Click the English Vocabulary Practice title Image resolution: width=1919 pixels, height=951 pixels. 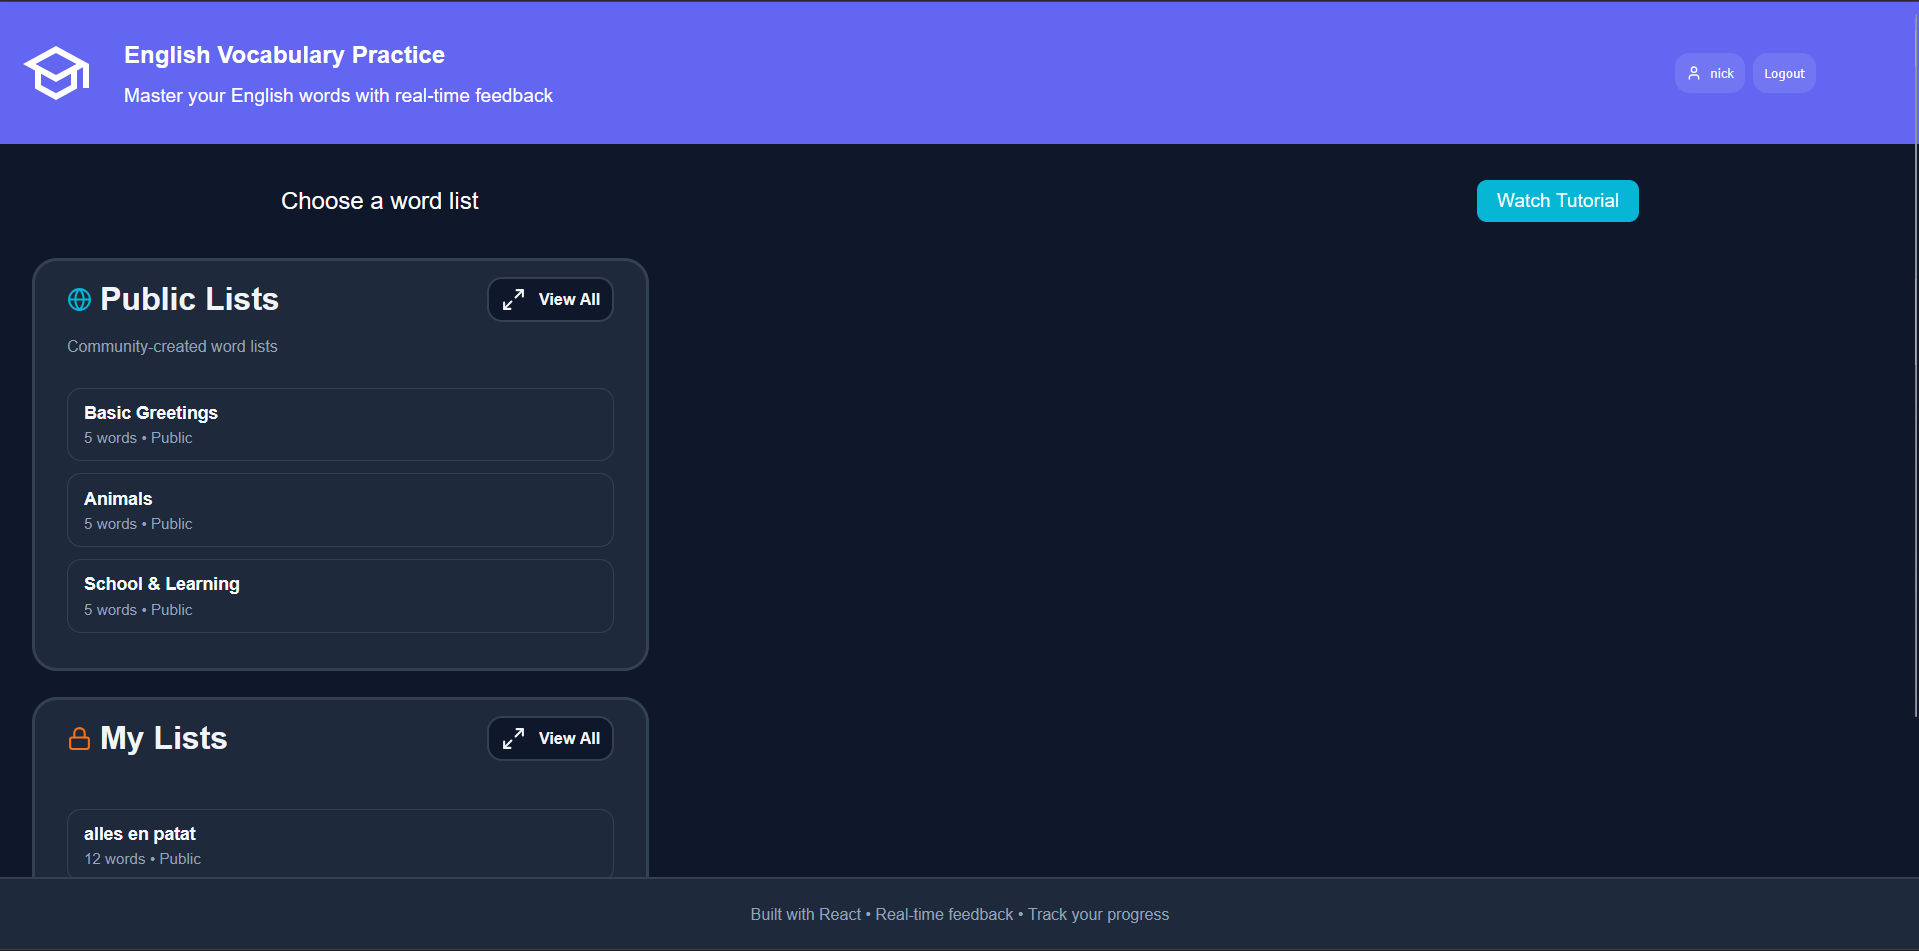click(284, 55)
